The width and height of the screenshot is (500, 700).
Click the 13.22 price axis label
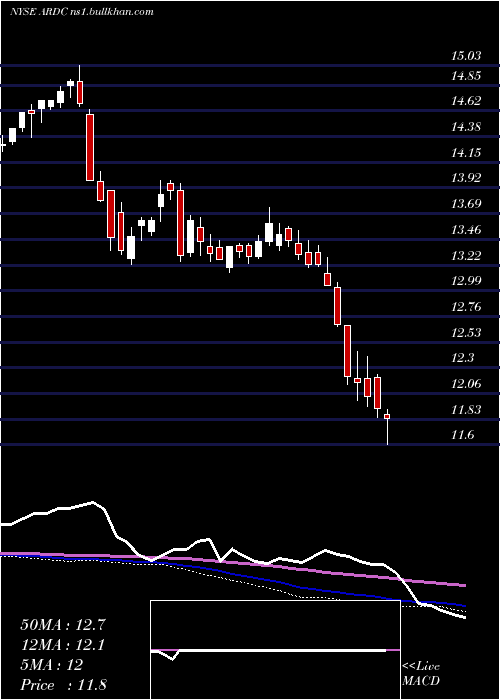pos(466,256)
